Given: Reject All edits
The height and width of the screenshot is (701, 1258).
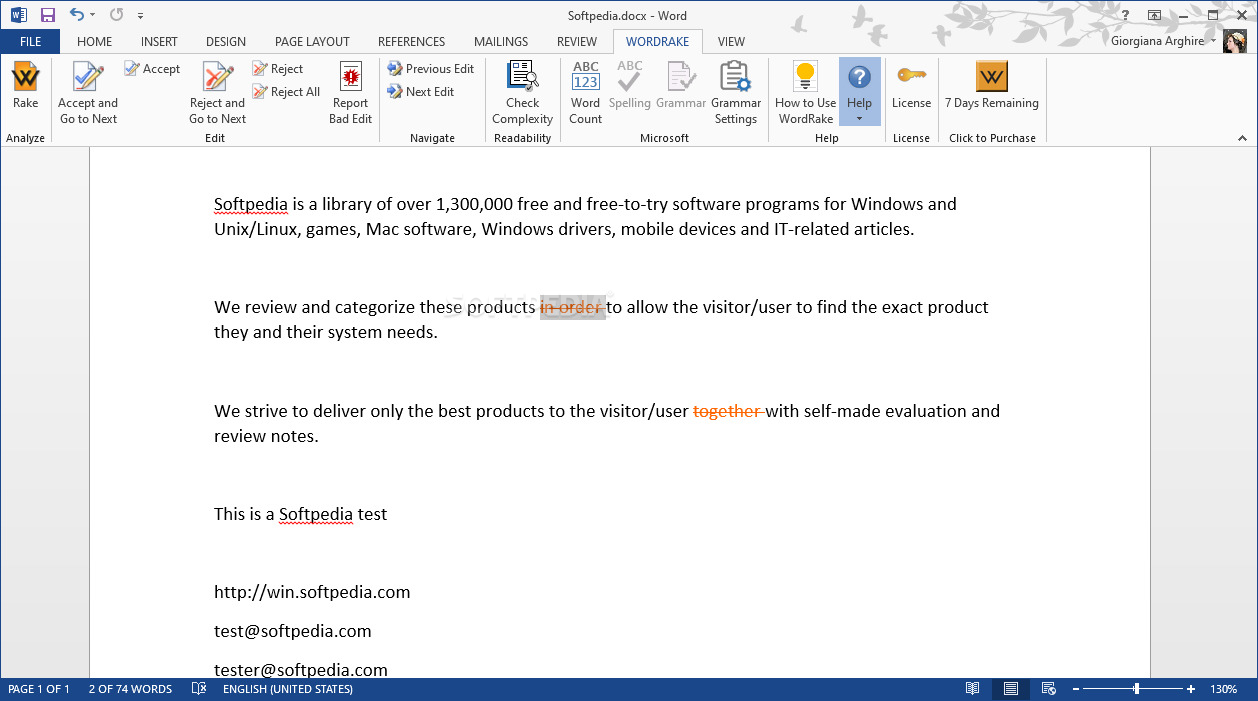Looking at the screenshot, I should [286, 92].
